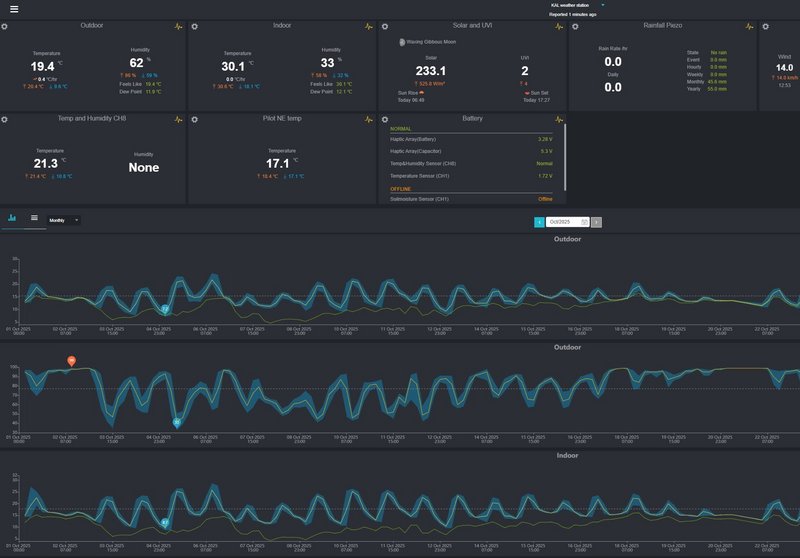Open the calendar picker in date field

pos(583,222)
